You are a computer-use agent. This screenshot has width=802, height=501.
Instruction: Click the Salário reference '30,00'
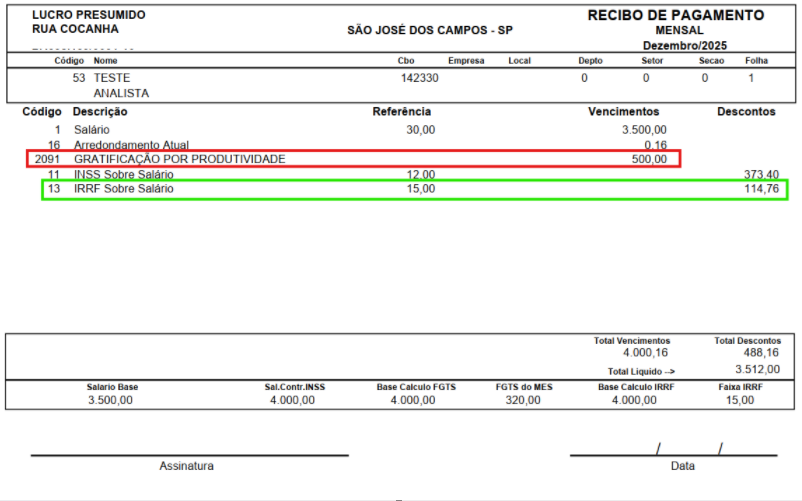[420, 130]
